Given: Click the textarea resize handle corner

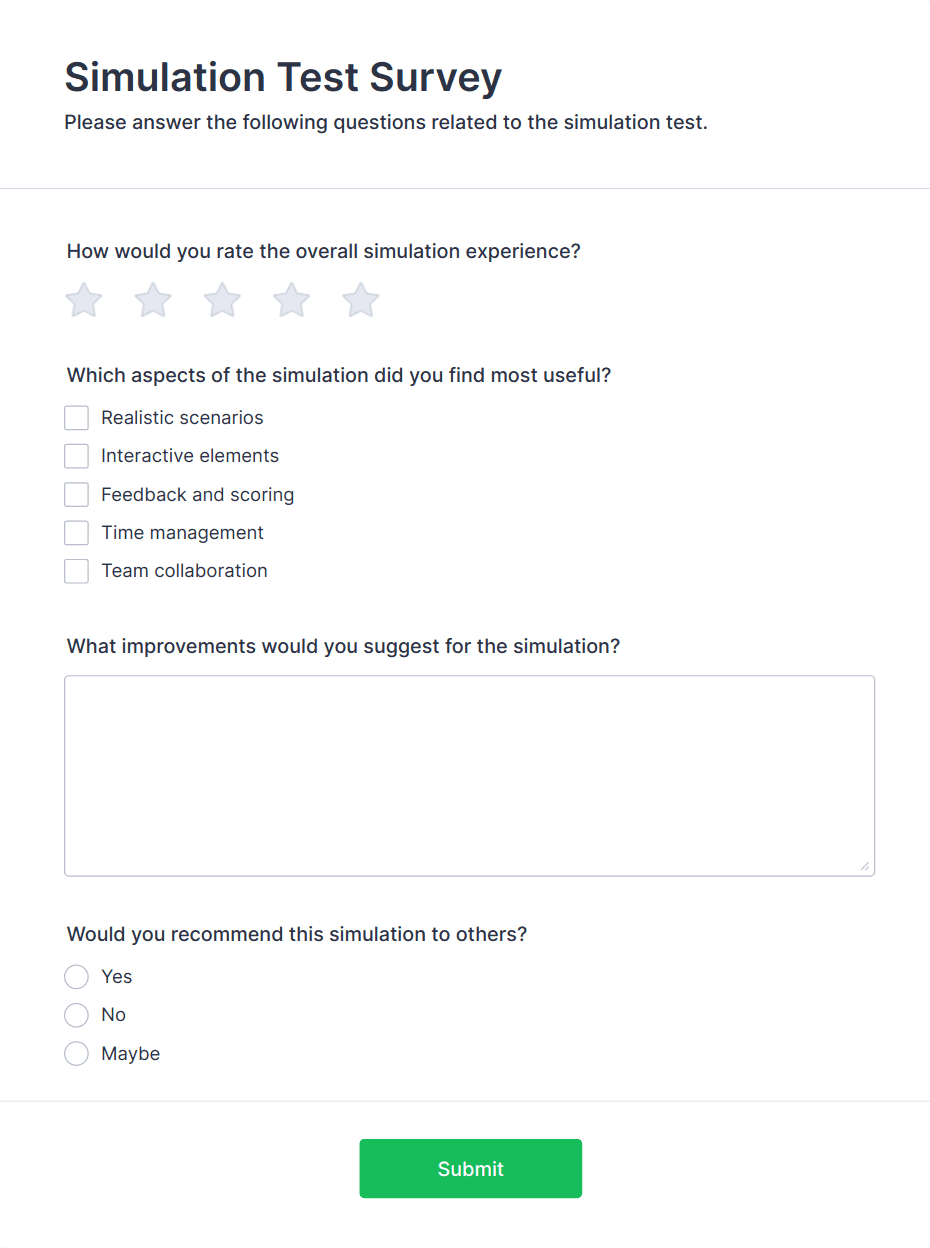Looking at the screenshot, I should 865,867.
